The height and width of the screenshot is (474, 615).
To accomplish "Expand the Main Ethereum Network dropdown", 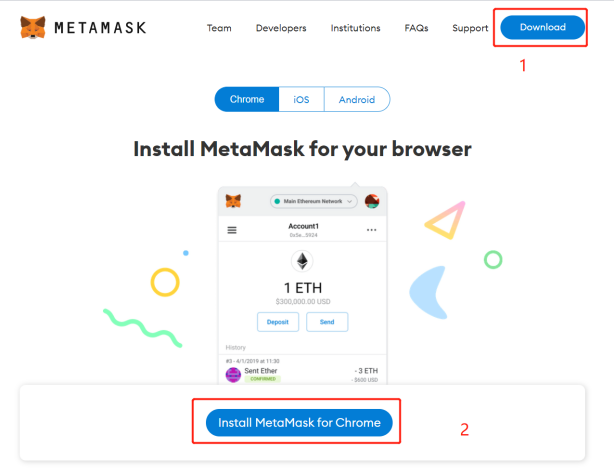I will tap(313, 201).
